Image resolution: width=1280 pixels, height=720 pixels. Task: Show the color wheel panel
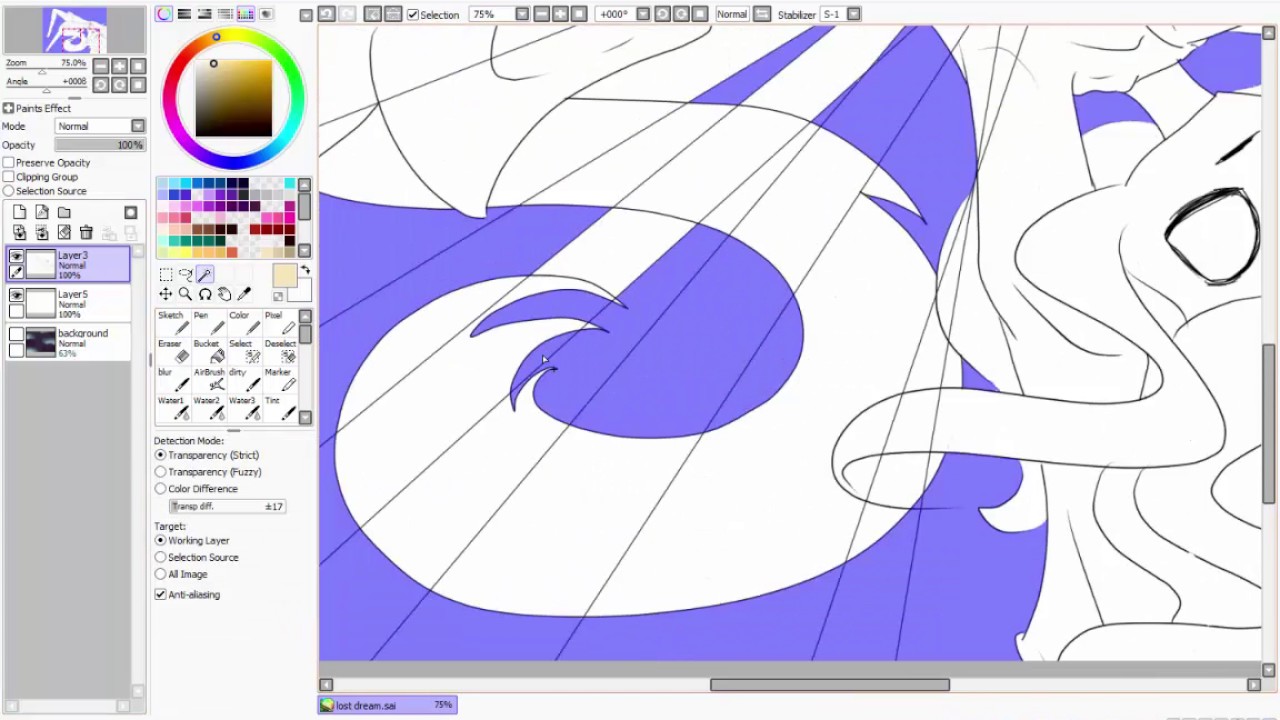(x=164, y=14)
